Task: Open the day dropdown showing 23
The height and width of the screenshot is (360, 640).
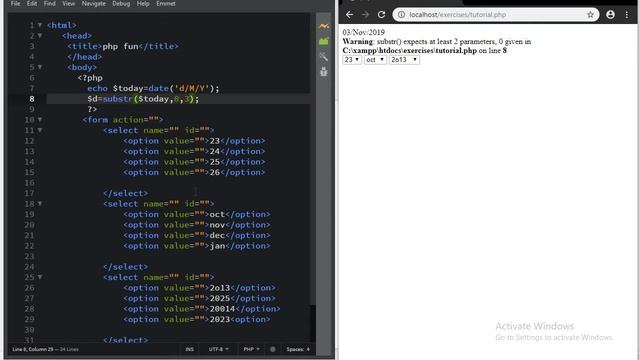Action: [x=352, y=60]
